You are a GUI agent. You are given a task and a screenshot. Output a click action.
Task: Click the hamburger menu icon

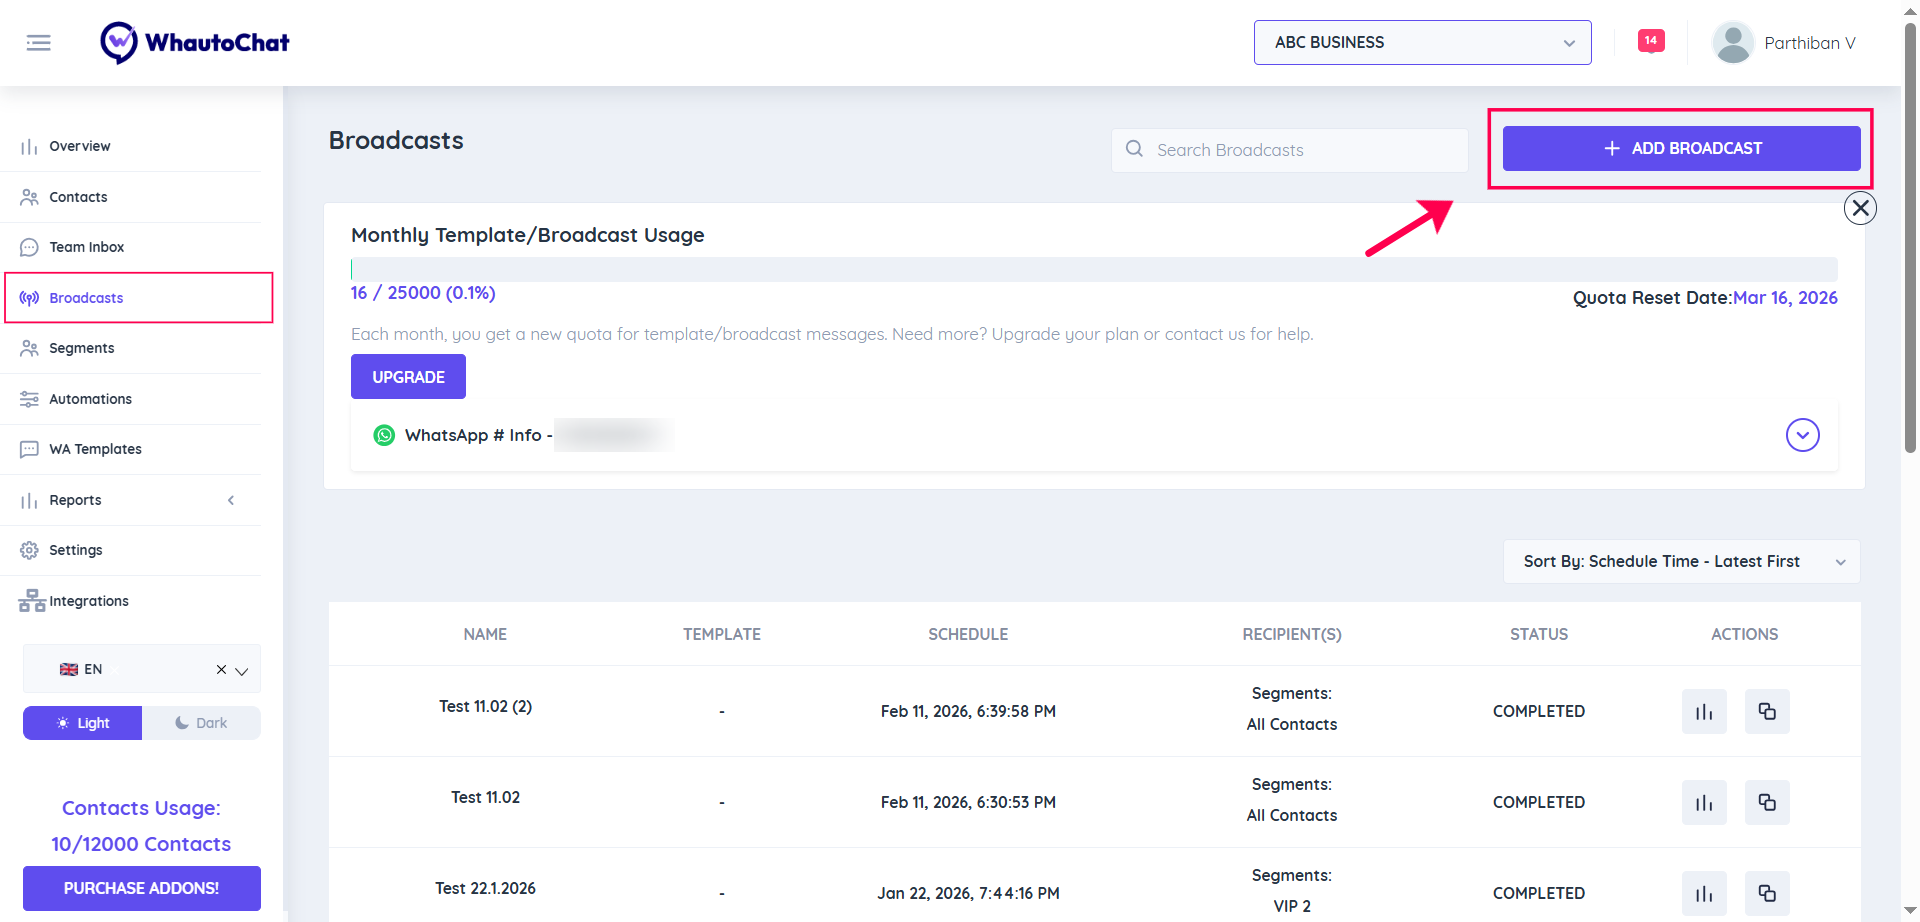pos(38,43)
